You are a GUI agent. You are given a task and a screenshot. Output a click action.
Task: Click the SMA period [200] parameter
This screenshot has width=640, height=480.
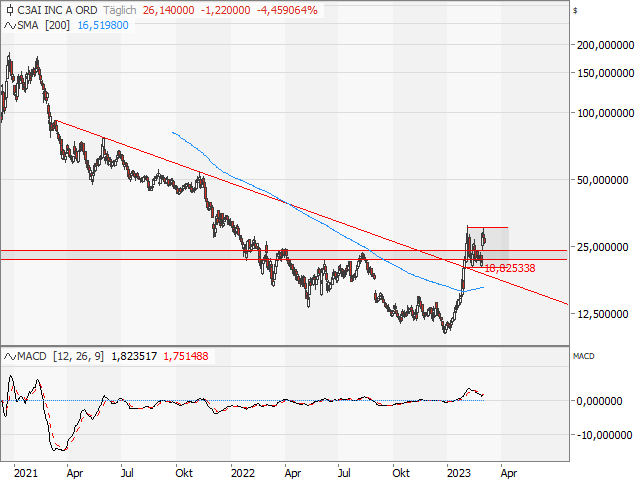(57, 26)
